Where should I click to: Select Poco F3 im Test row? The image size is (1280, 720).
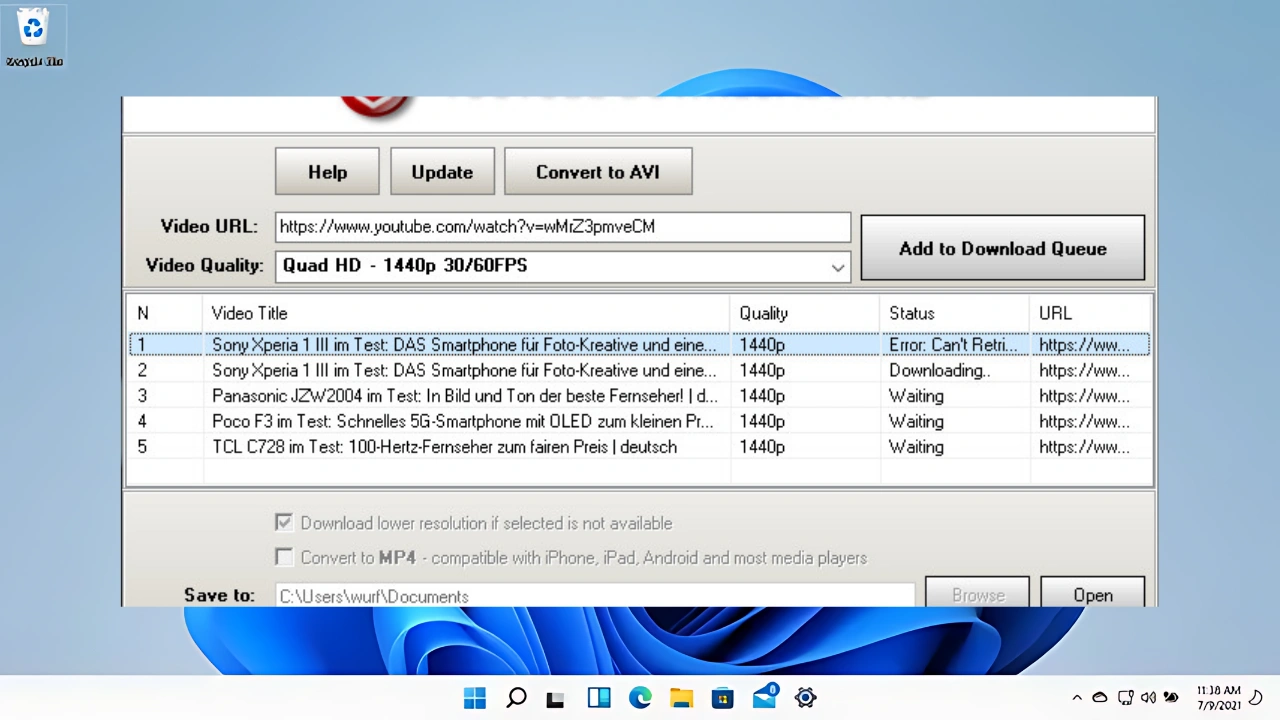click(x=640, y=421)
